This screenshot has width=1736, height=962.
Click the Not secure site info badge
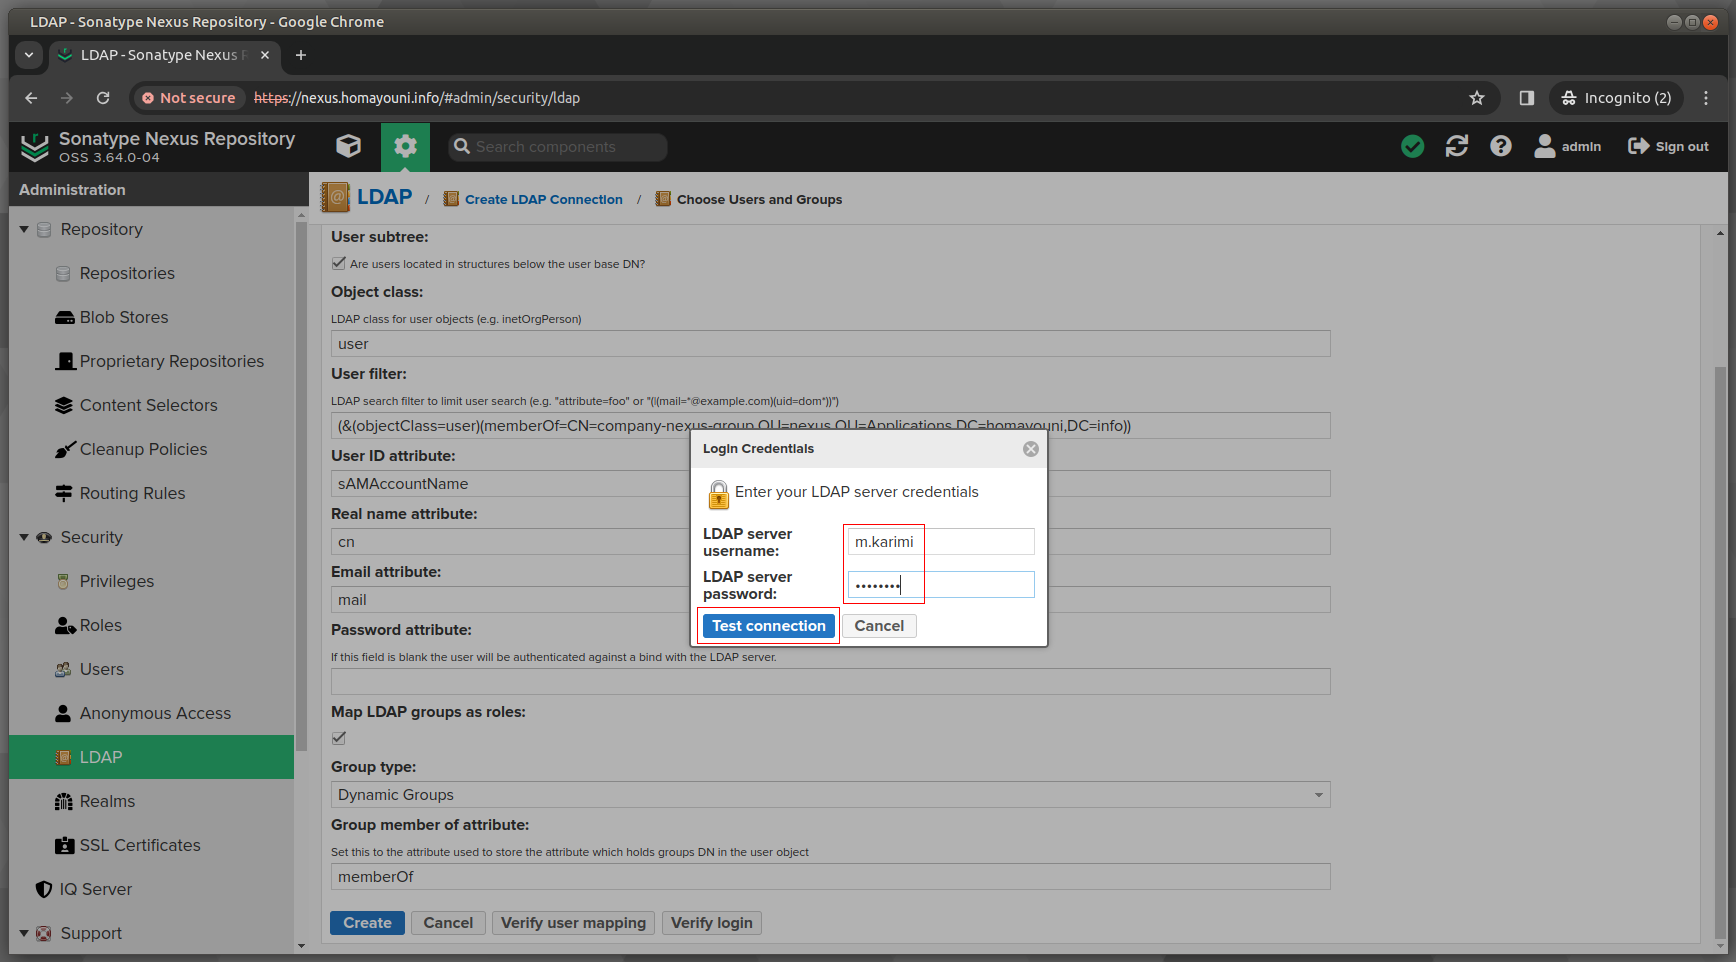point(189,98)
